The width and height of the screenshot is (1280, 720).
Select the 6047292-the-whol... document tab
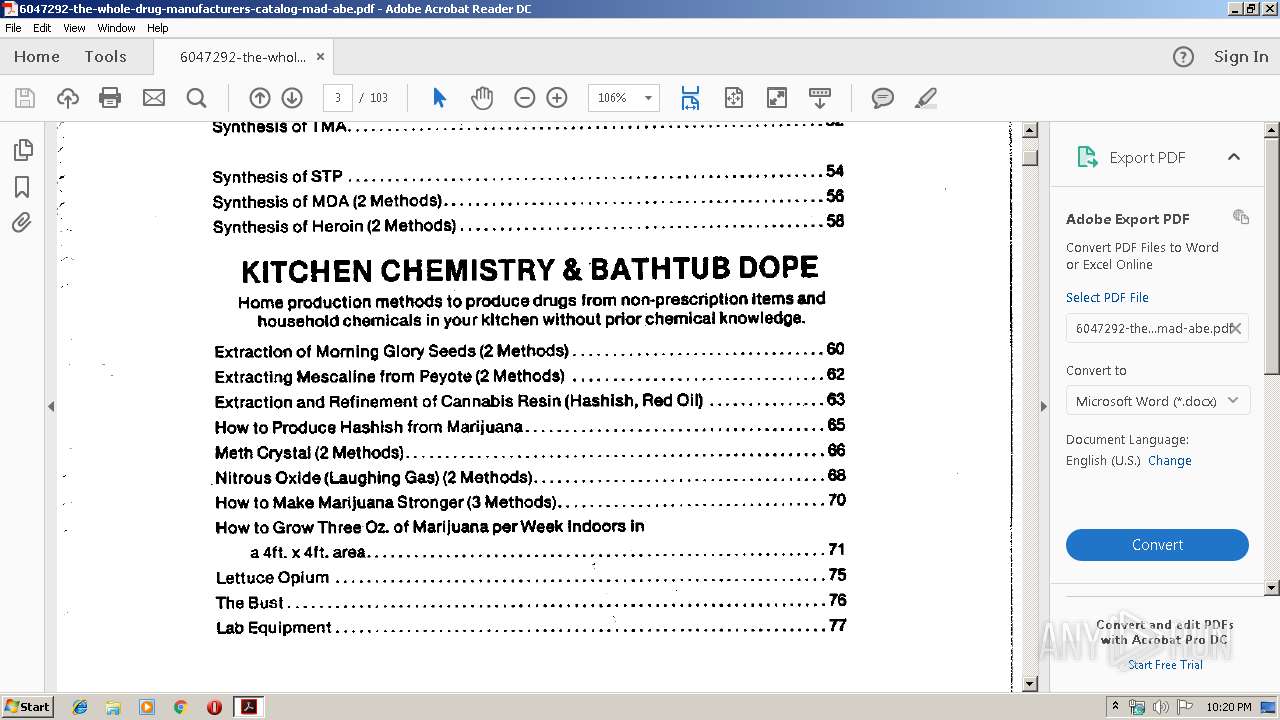243,57
